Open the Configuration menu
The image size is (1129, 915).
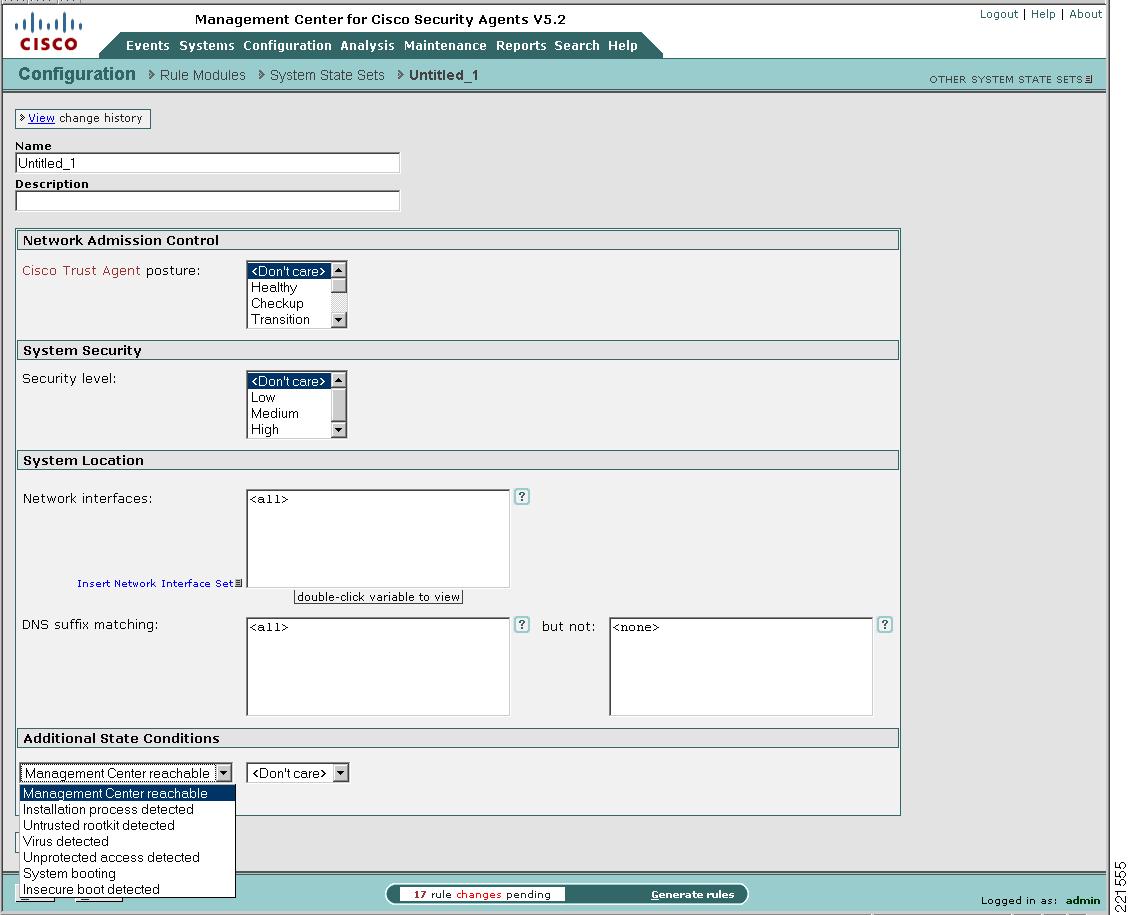coord(287,45)
